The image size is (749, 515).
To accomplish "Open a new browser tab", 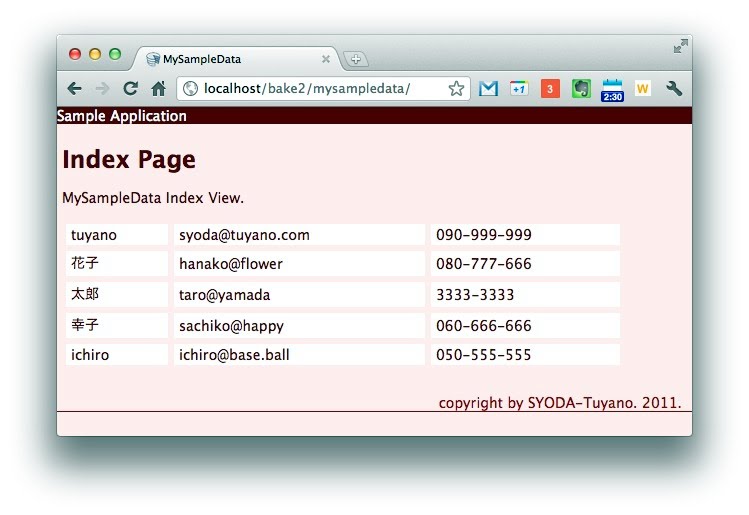I will 356,59.
